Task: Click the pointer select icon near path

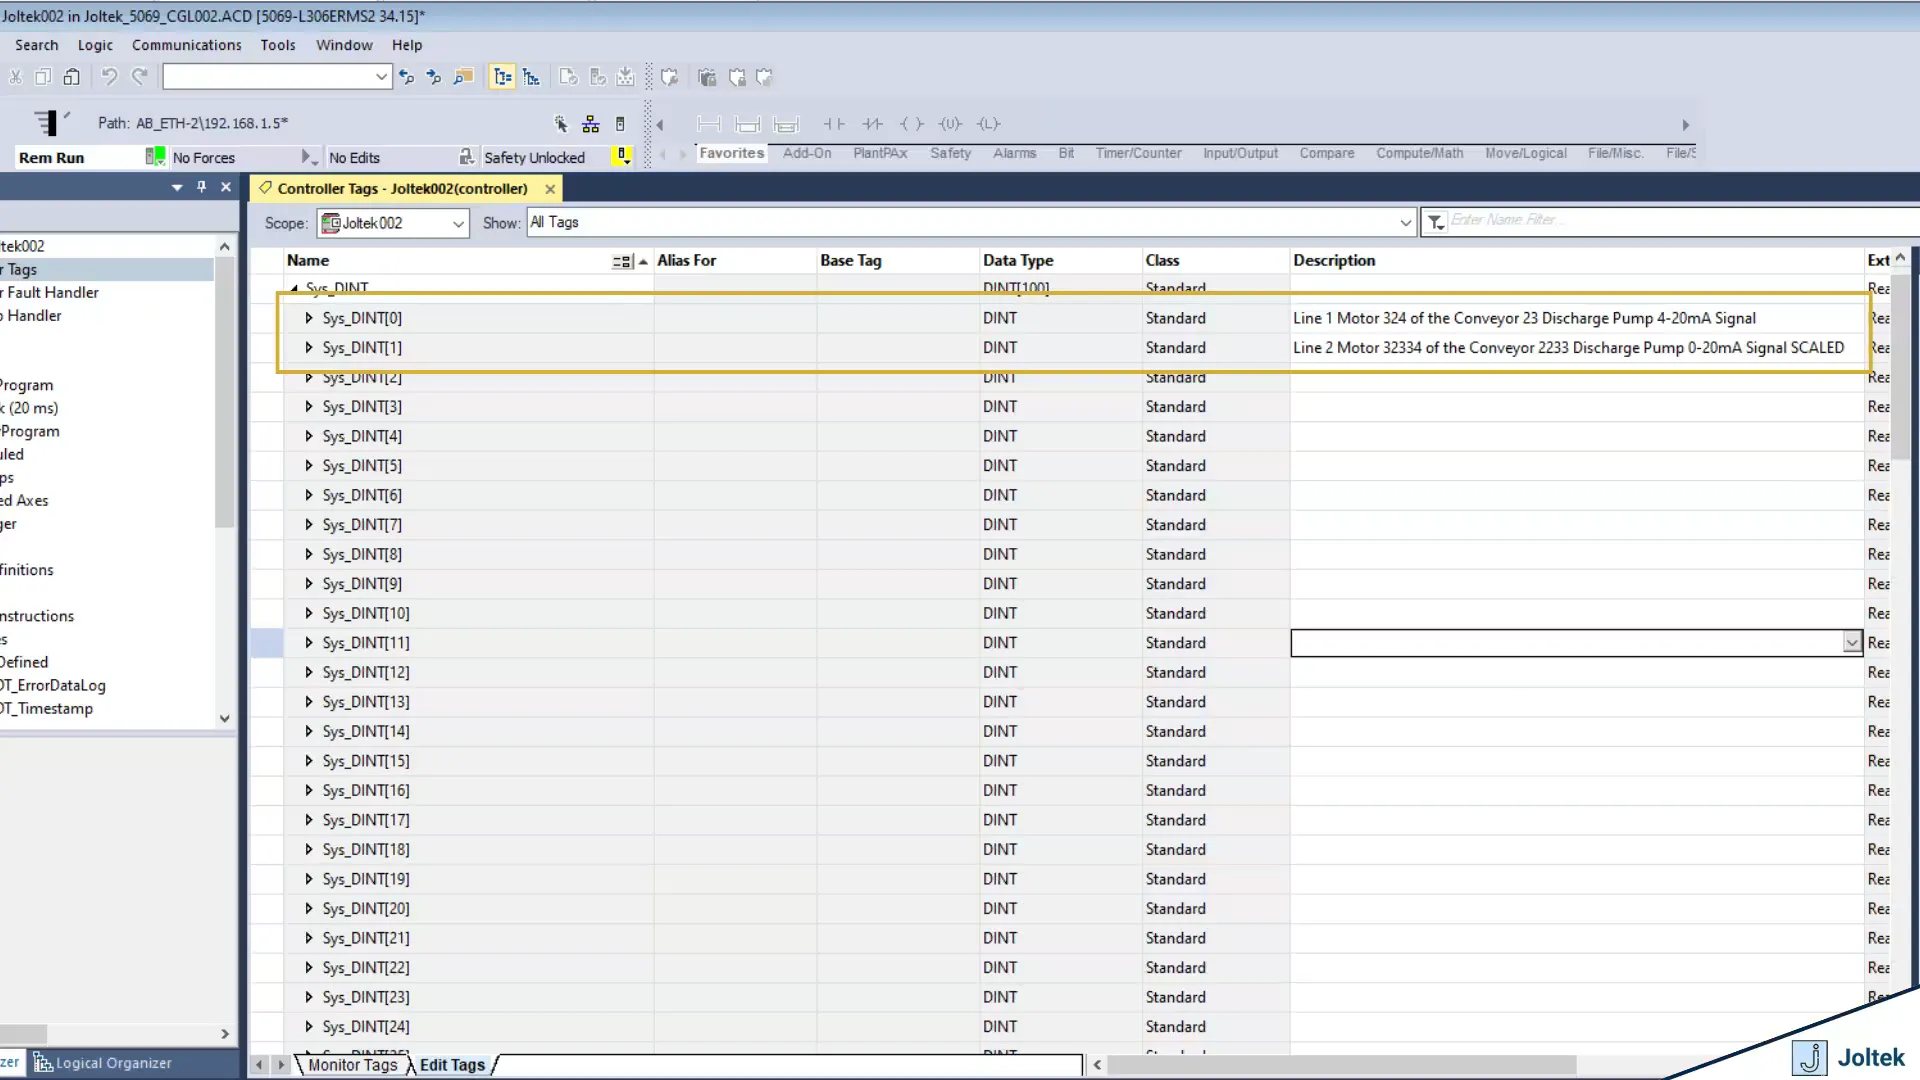Action: point(561,124)
